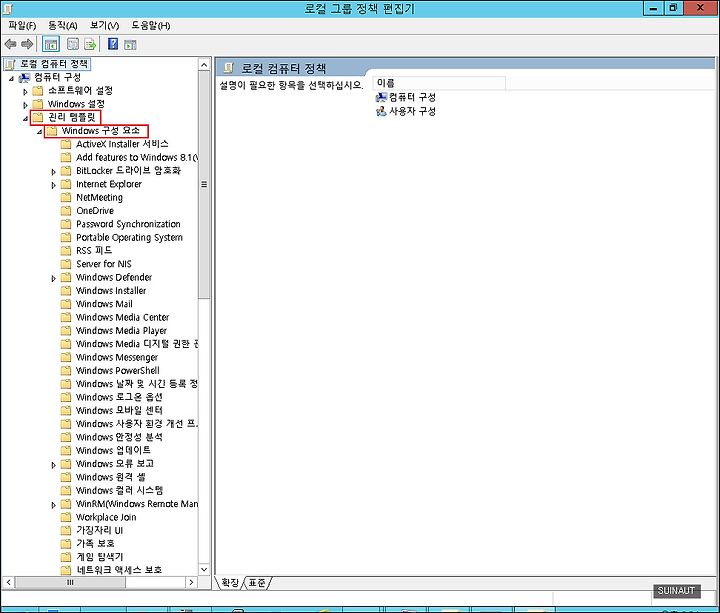This screenshot has width=720, height=613.
Task: Click the Windows PowerShell folder icon
Action: (66, 371)
